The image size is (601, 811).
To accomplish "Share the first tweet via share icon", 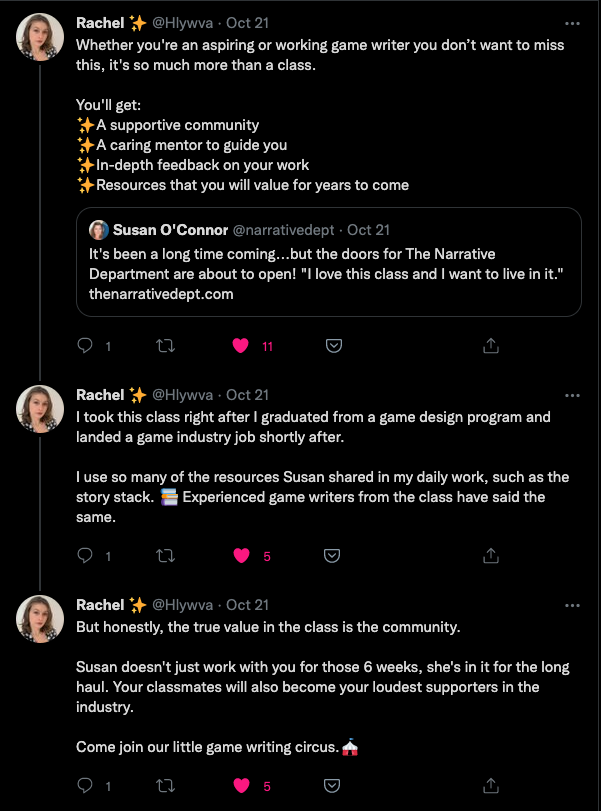I will point(491,345).
